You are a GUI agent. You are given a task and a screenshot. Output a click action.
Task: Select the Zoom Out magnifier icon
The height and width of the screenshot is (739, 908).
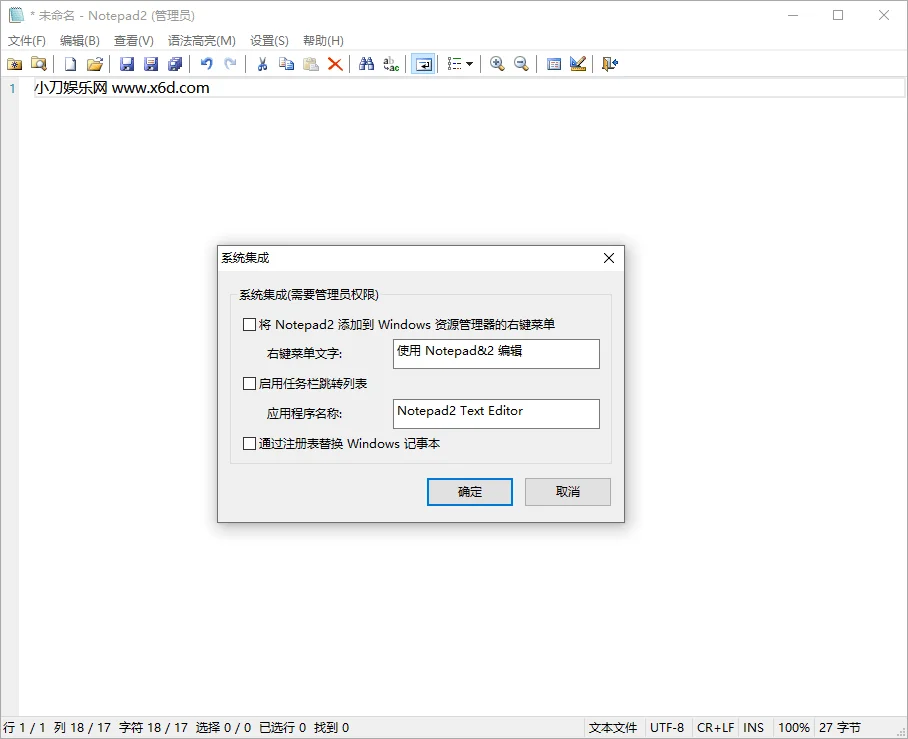(x=521, y=63)
